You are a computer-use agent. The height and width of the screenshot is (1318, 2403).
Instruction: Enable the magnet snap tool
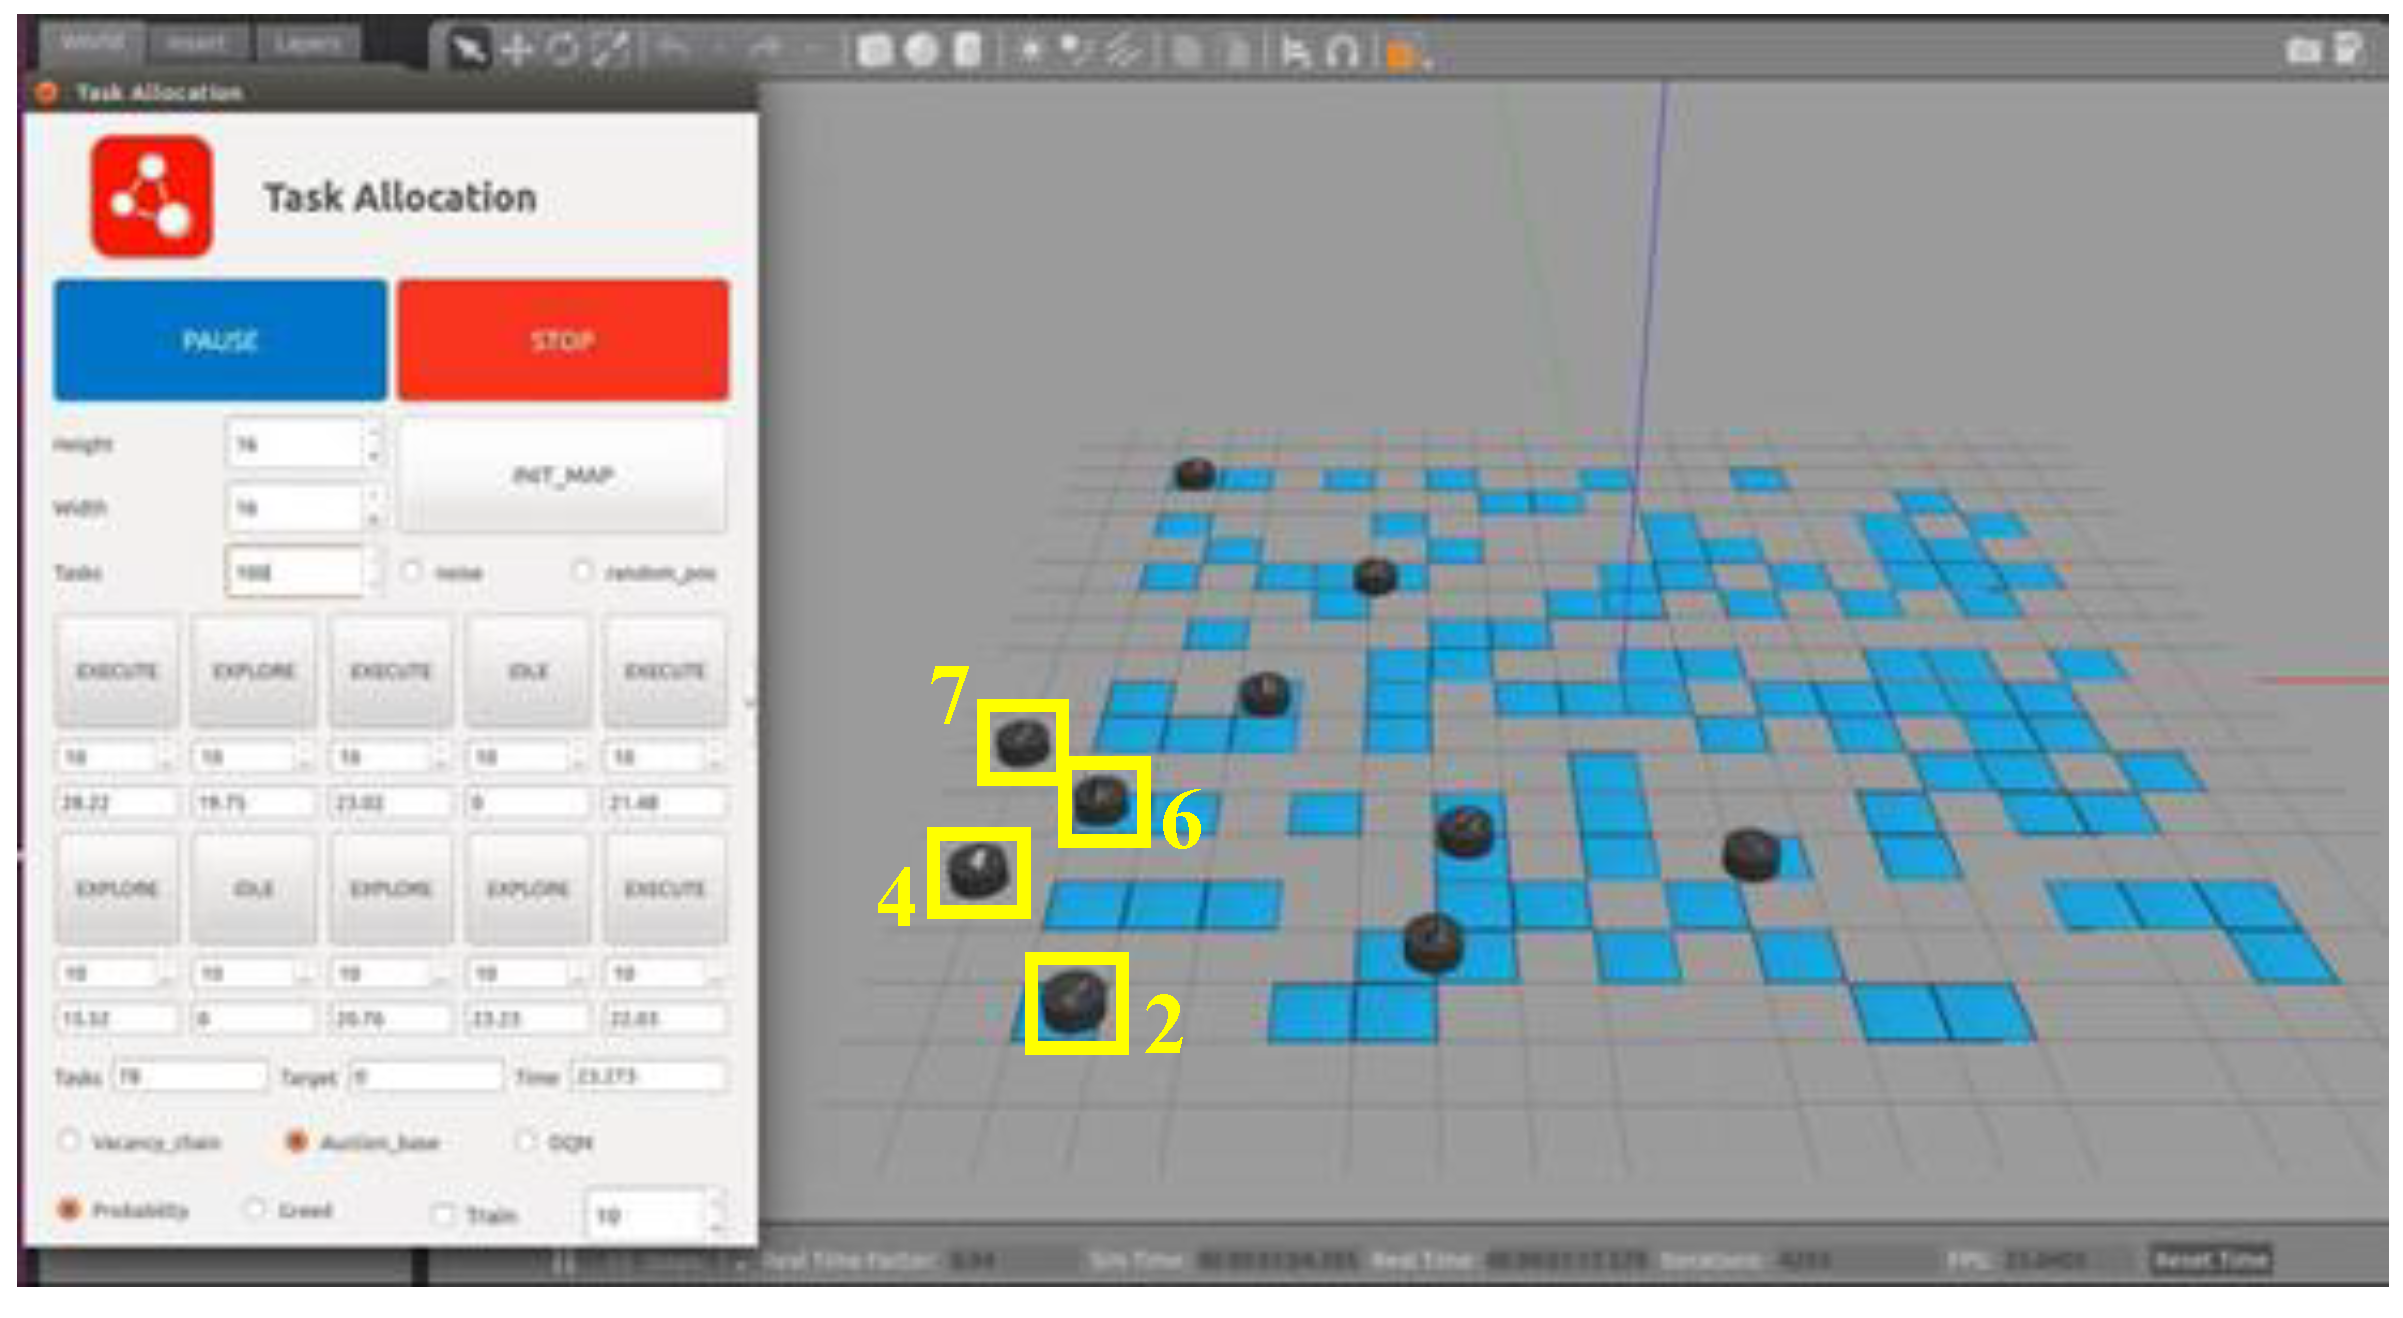tap(1343, 51)
